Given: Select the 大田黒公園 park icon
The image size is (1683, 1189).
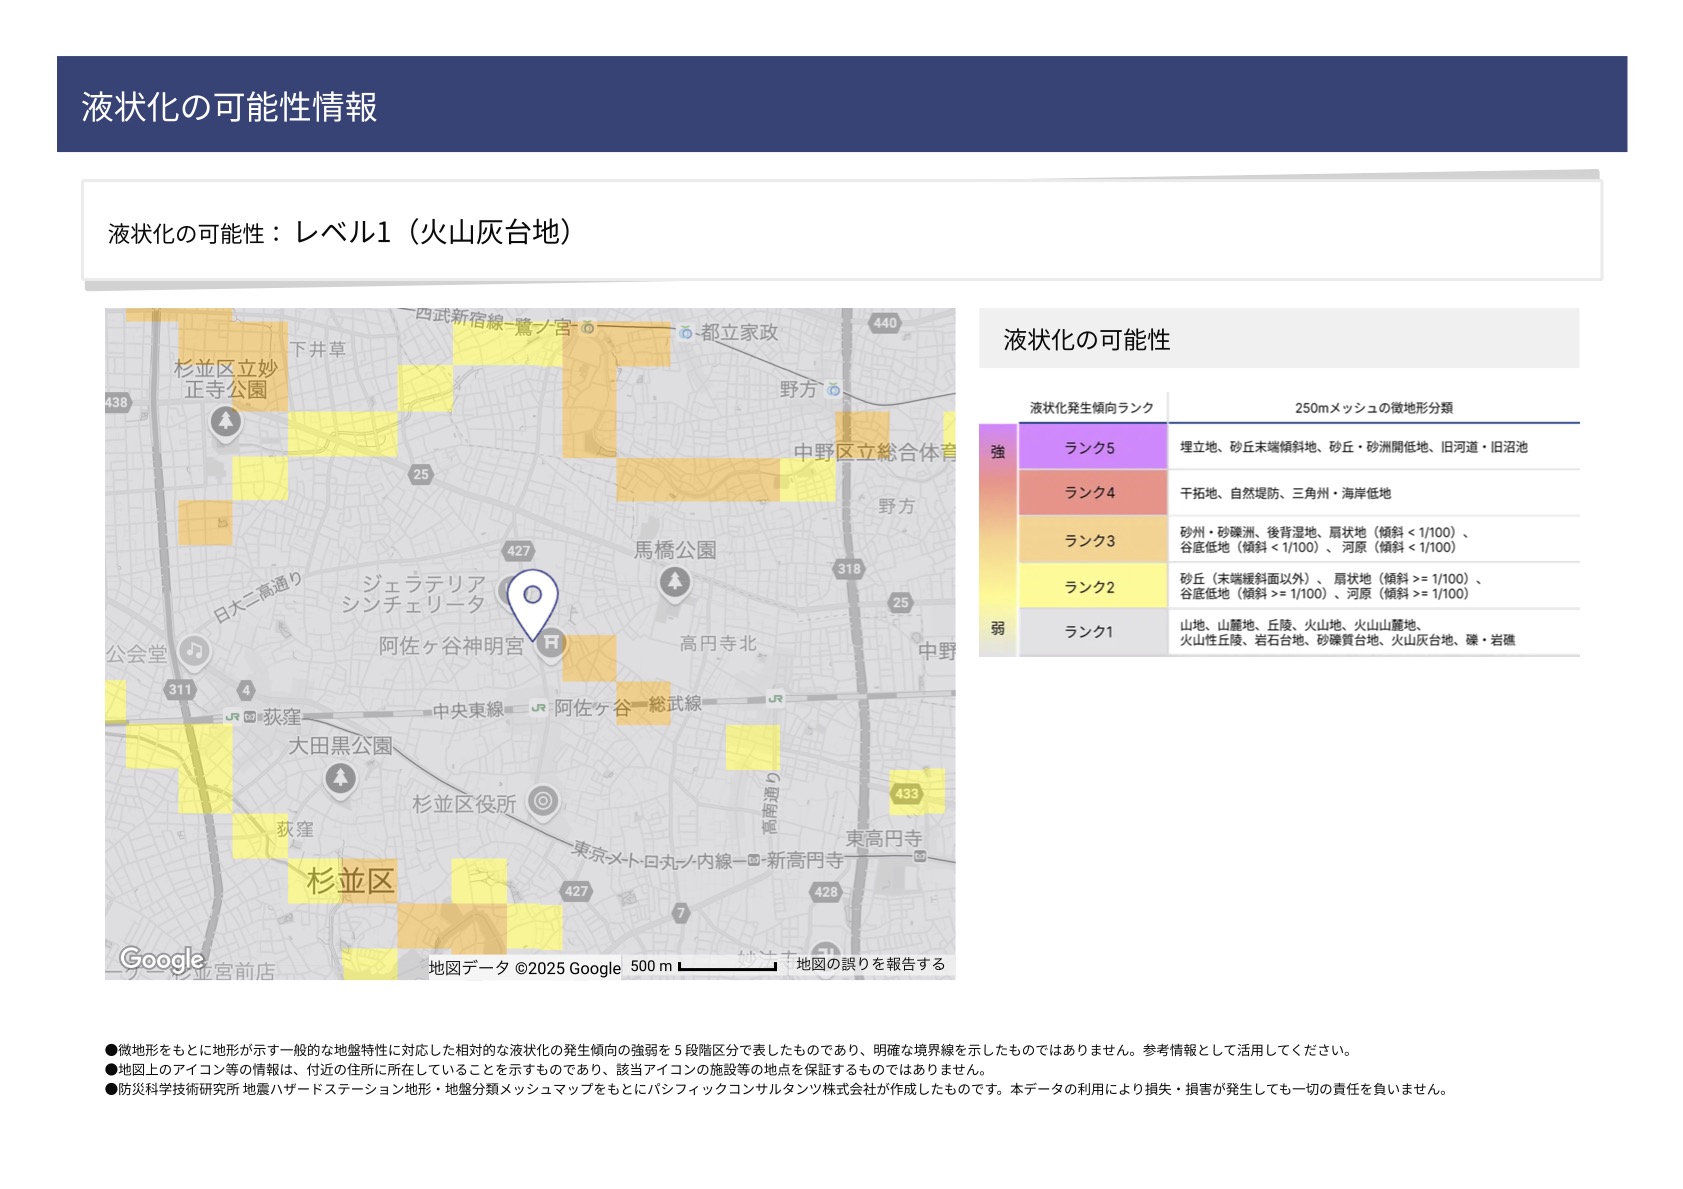Looking at the screenshot, I should 341,778.
